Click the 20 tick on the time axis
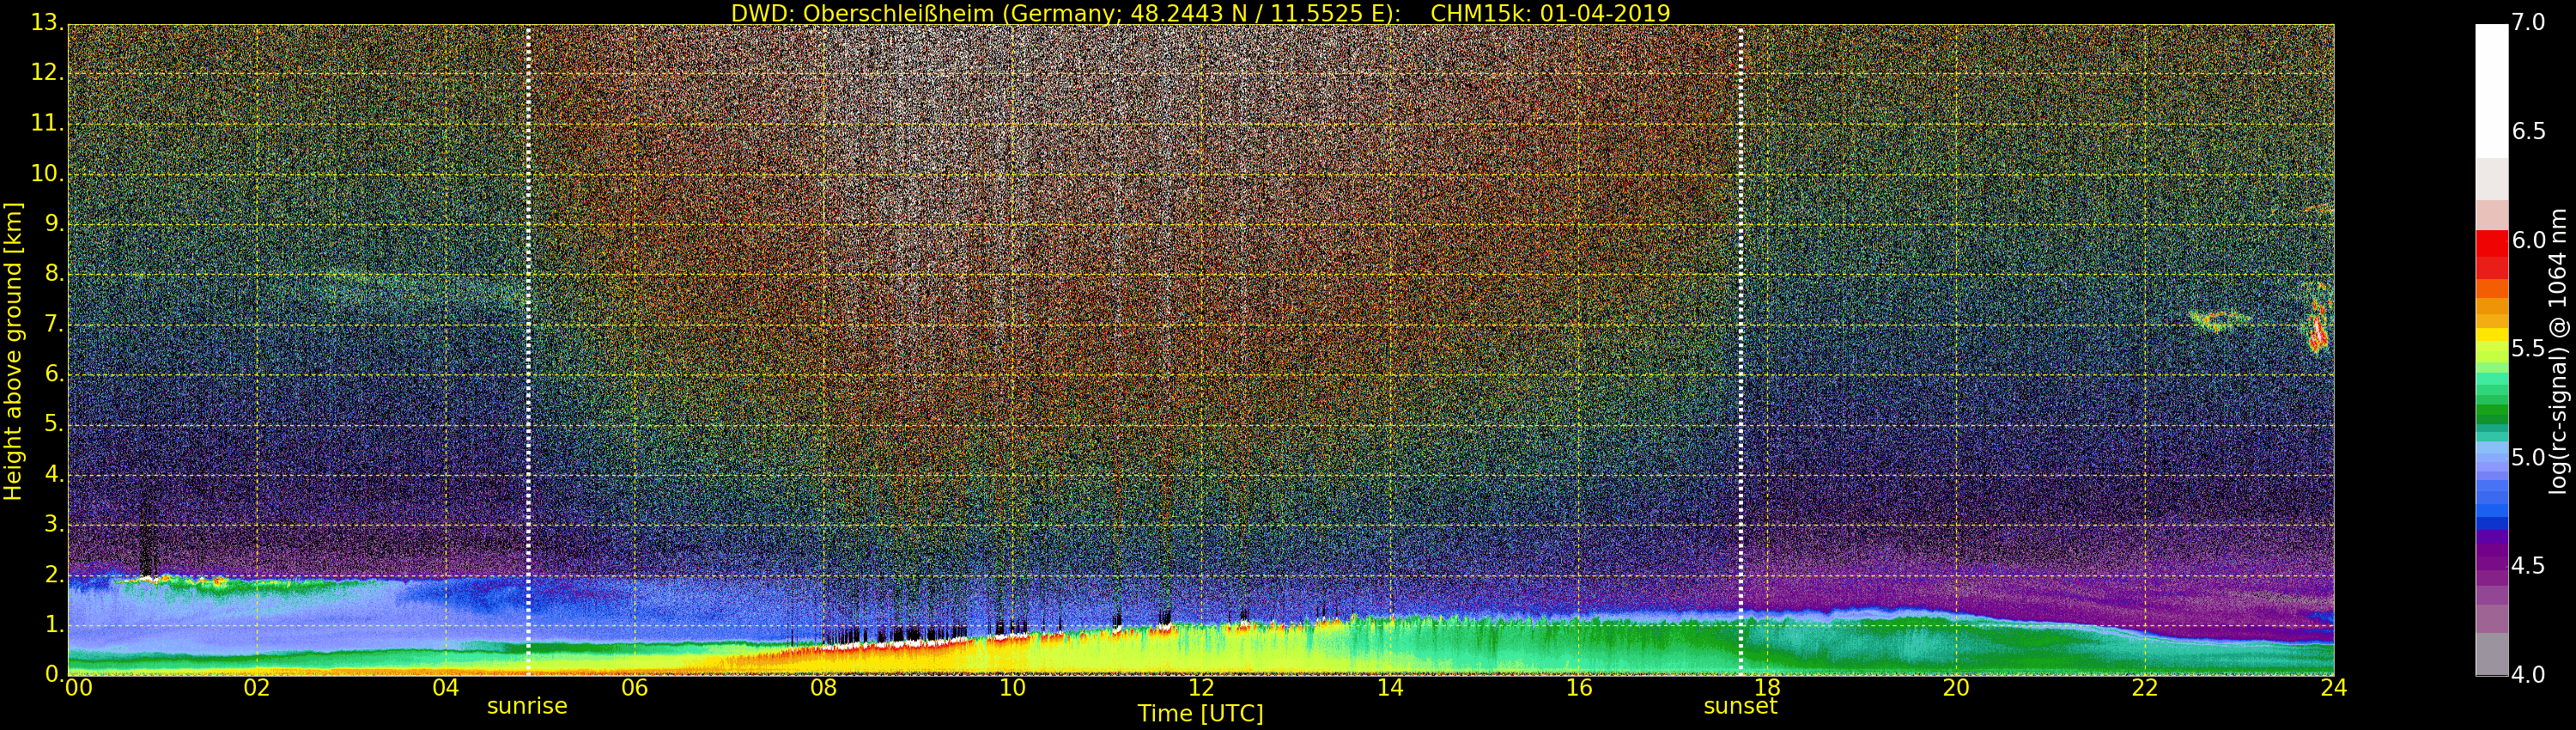Image resolution: width=2576 pixels, height=730 pixels. pos(1956,688)
